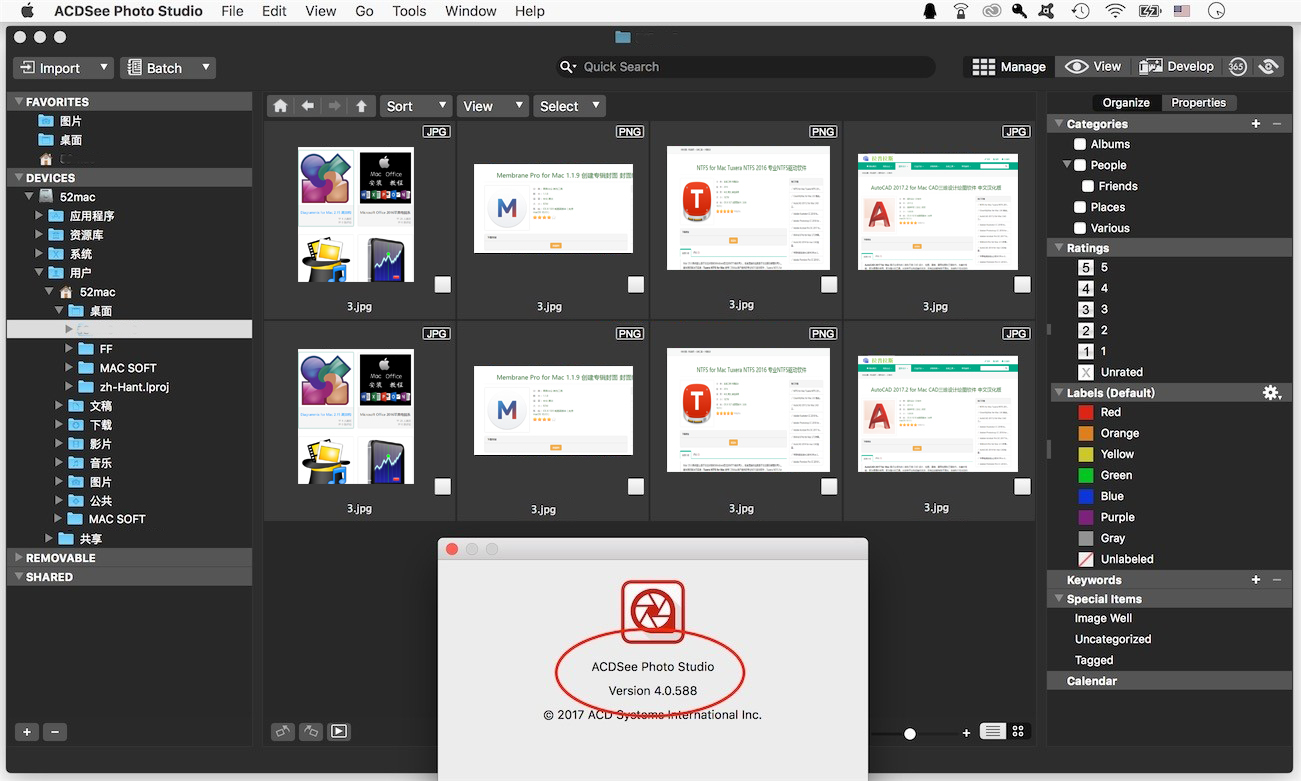Viewport: 1301px width, 781px height.
Task: Add a new category with plus icon
Action: point(1256,124)
